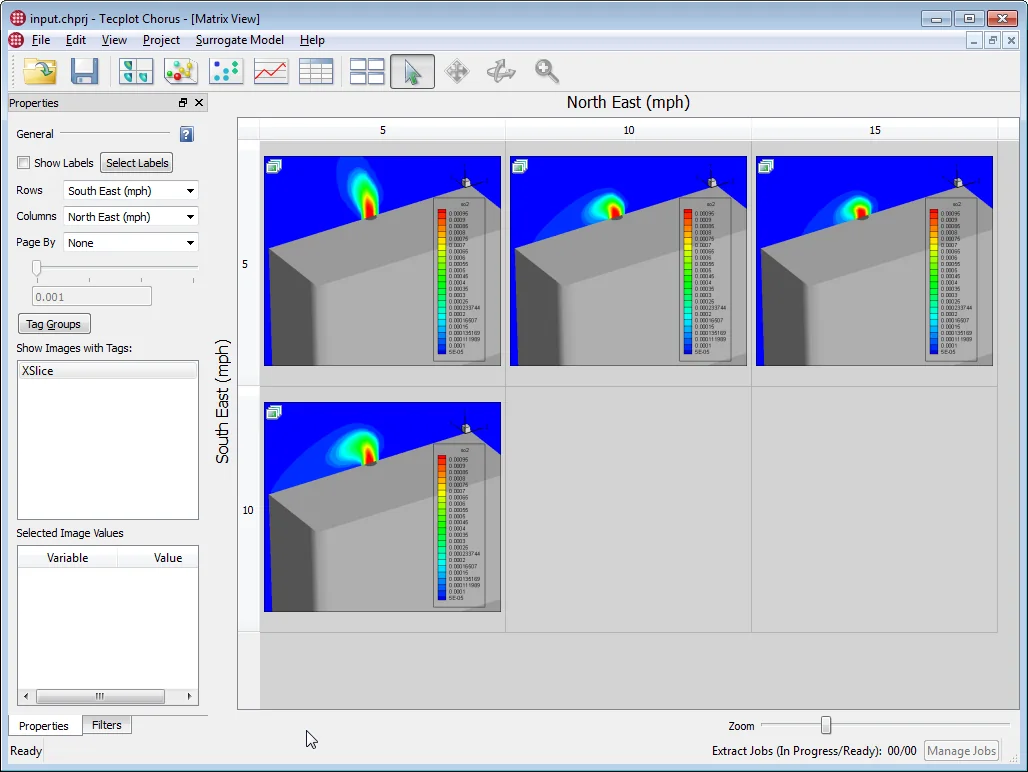
Task: Switch to matrix view icon
Action: [366, 71]
